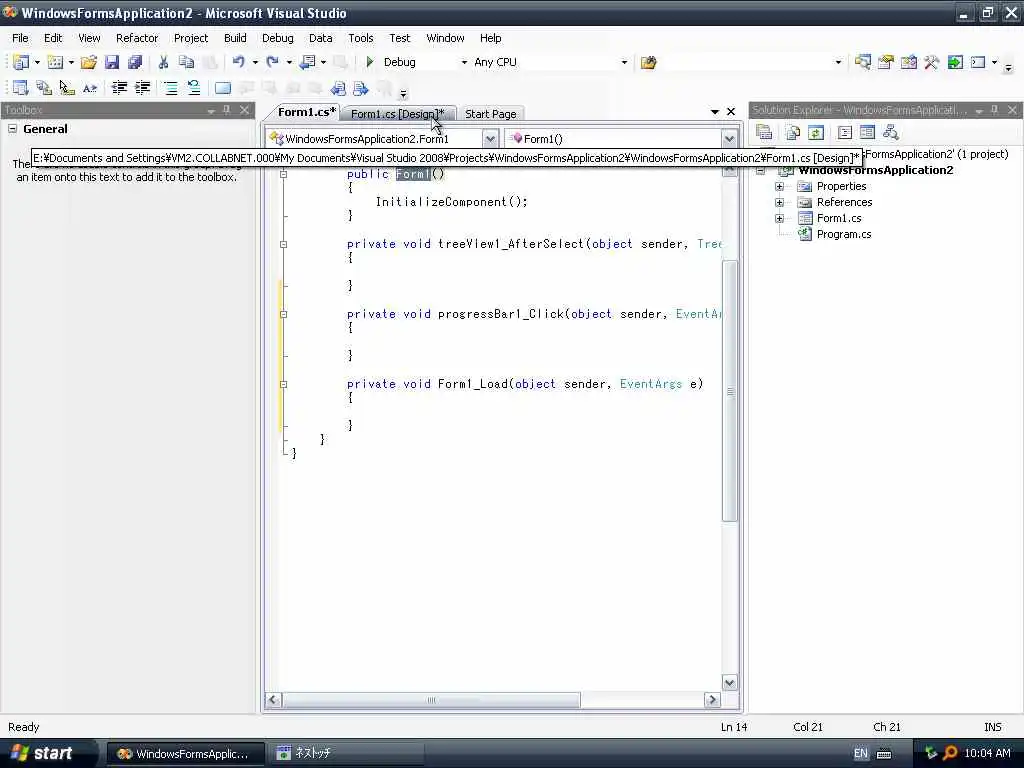
Task: Collapse the Form1_Load method outline
Action: [x=283, y=384]
